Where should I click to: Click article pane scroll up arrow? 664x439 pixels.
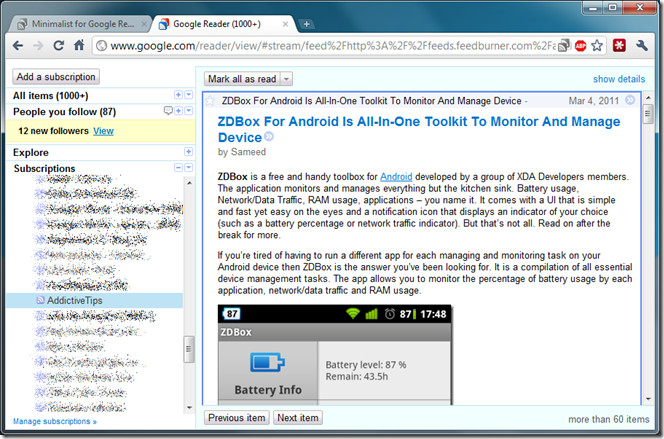tap(648, 98)
